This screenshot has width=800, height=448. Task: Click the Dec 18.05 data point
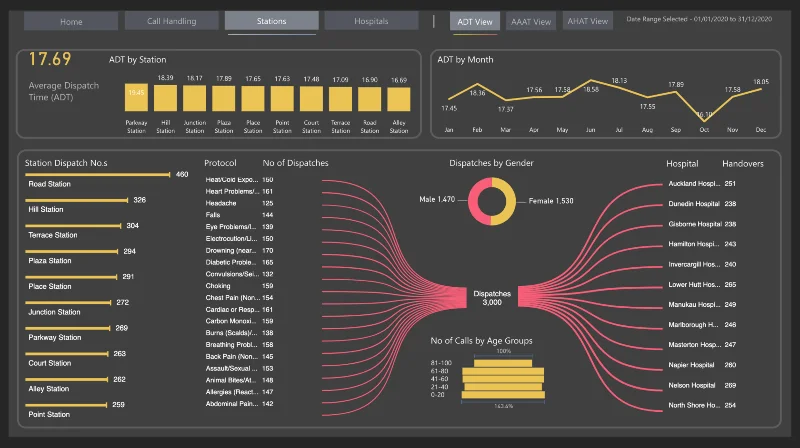[761, 89]
